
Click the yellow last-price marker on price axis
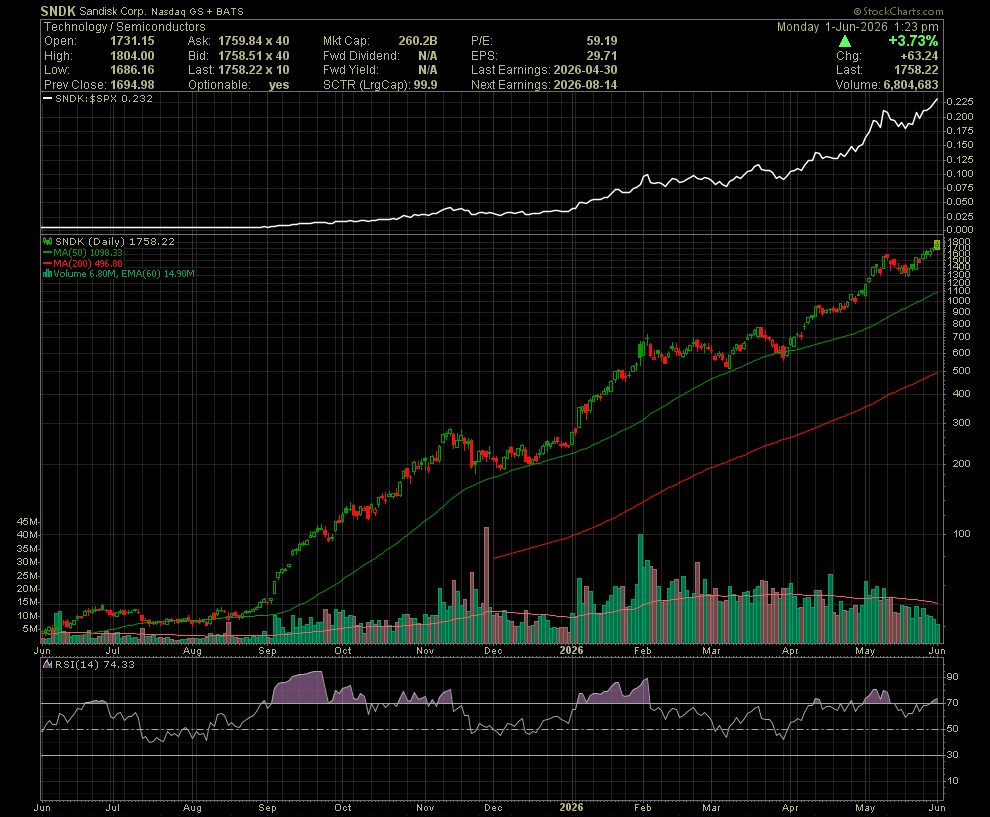[x=937, y=244]
